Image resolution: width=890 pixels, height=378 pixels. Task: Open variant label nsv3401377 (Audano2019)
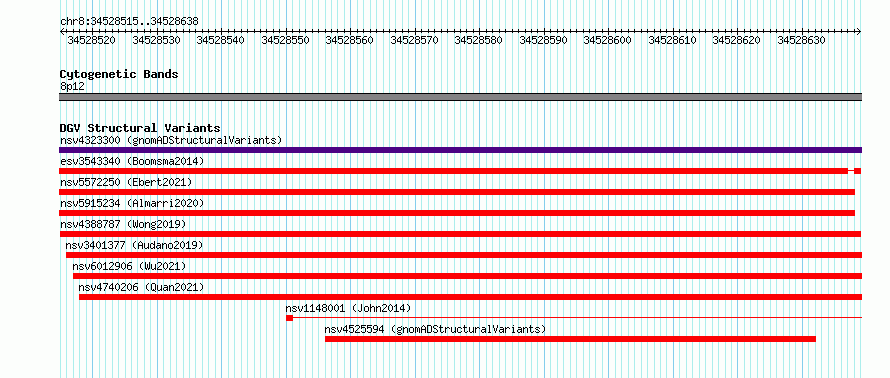134,245
